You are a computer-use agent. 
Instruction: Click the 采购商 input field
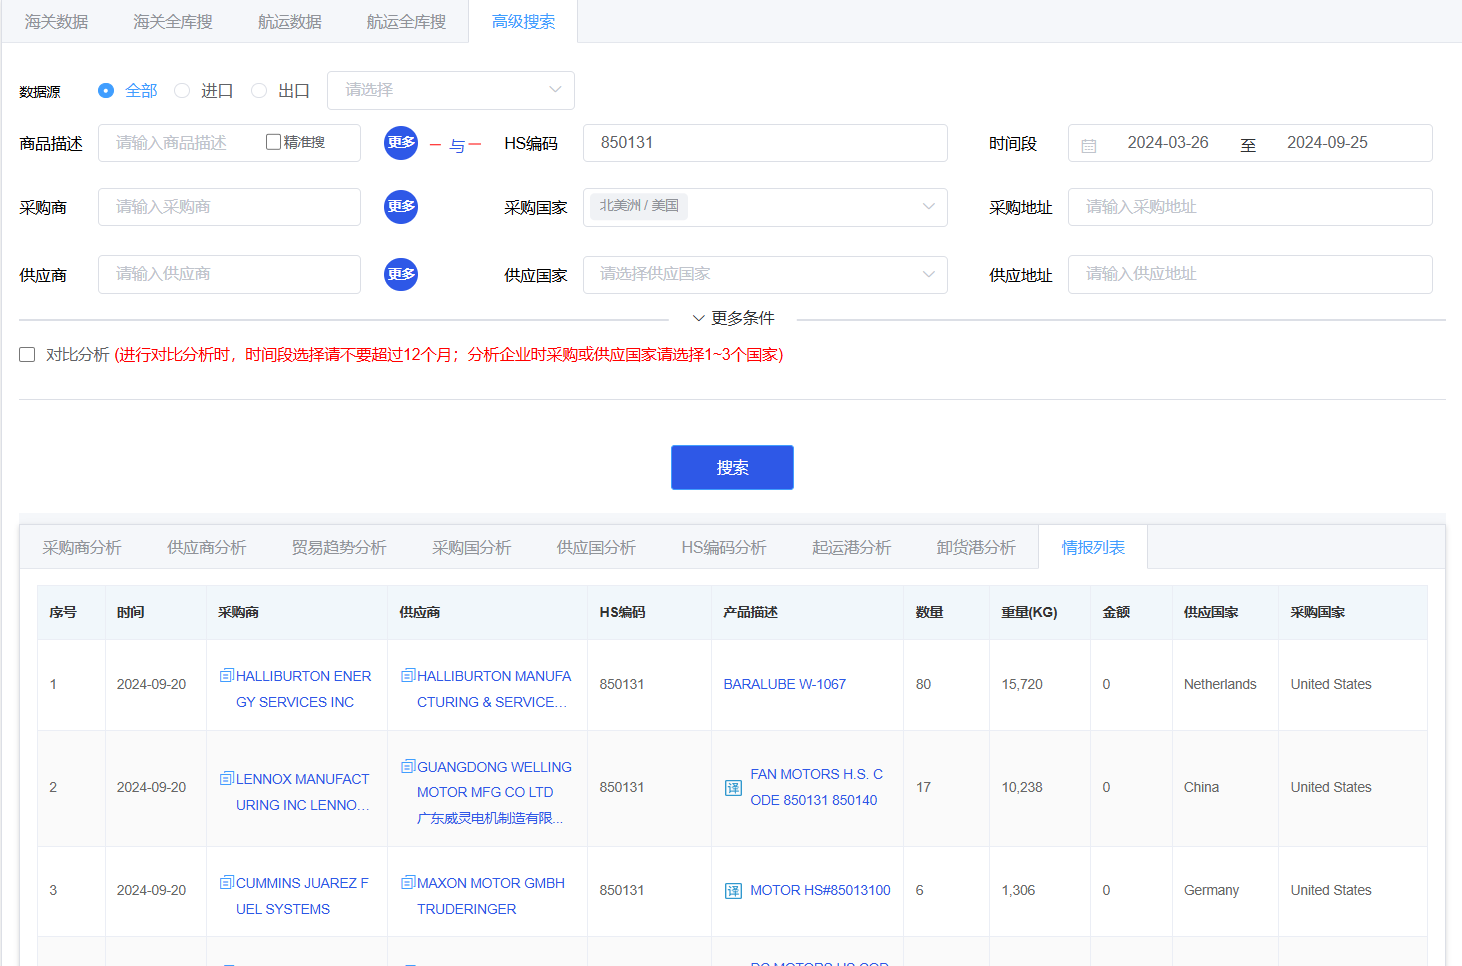pos(229,207)
